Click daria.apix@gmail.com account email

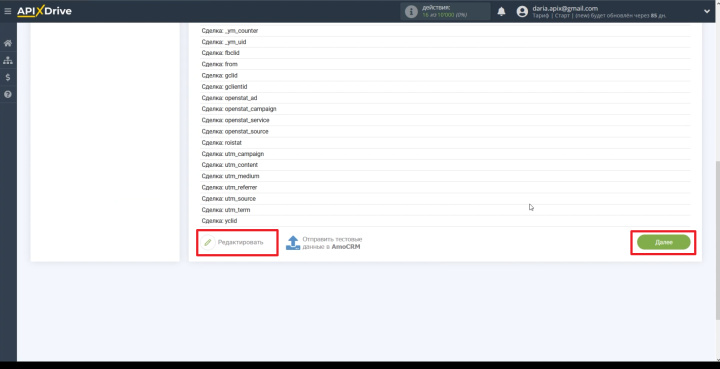[x=565, y=8]
